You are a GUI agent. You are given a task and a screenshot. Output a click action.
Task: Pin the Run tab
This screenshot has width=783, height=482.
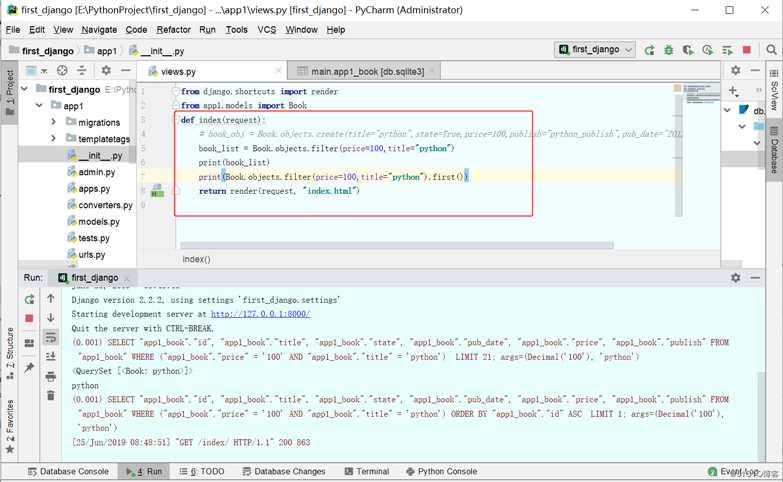(29, 368)
